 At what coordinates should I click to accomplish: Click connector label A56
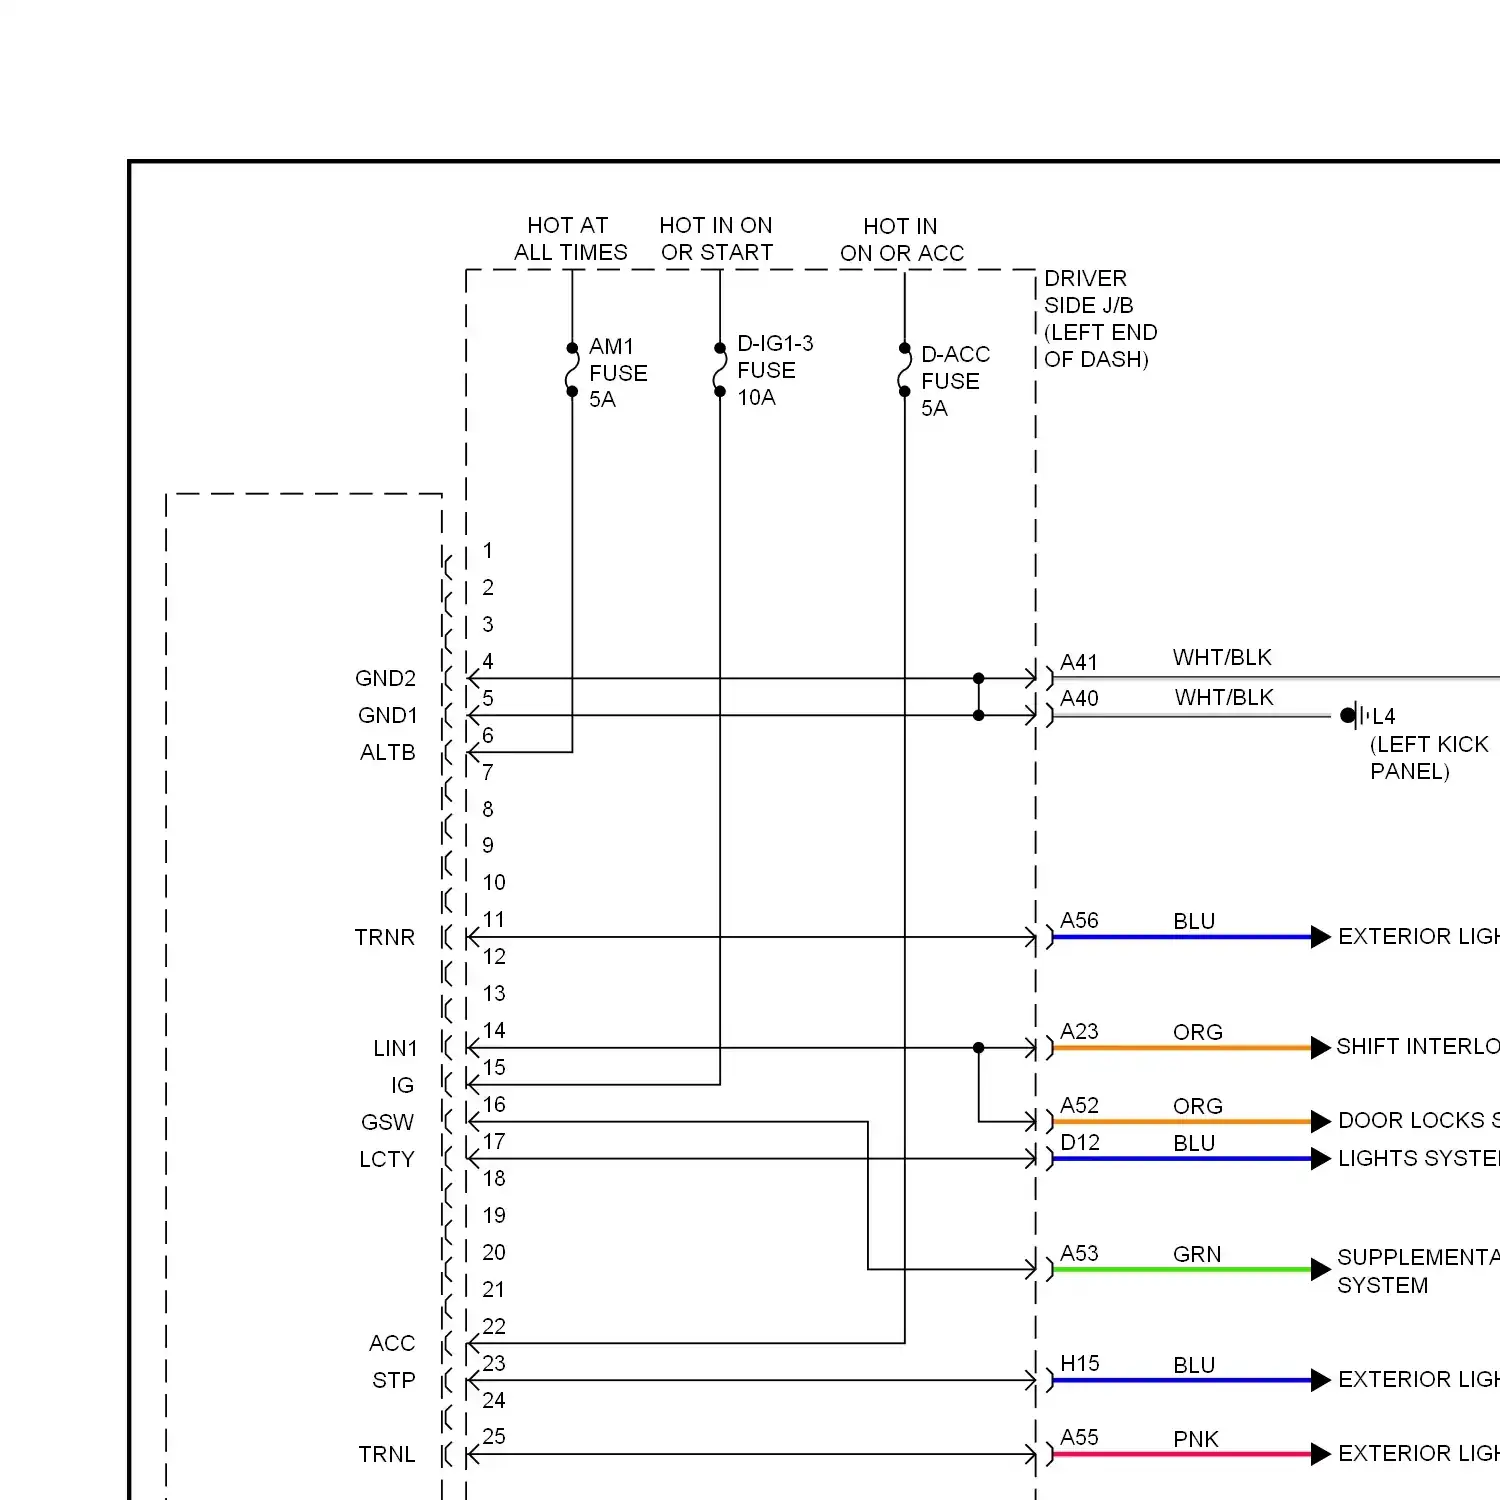point(1079,920)
